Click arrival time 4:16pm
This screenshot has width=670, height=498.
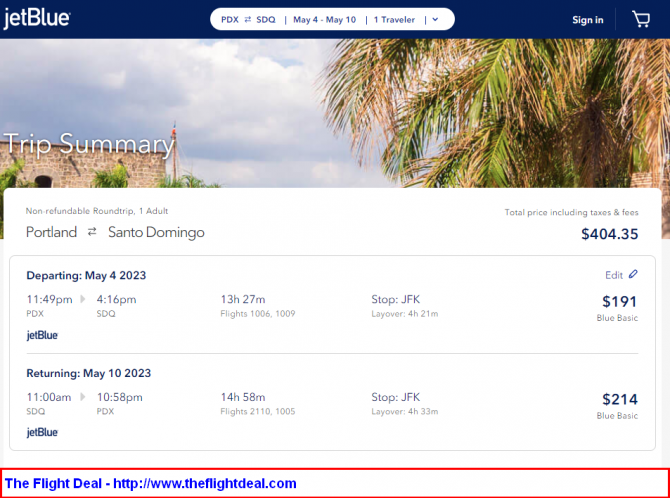pyautogui.click(x=116, y=299)
